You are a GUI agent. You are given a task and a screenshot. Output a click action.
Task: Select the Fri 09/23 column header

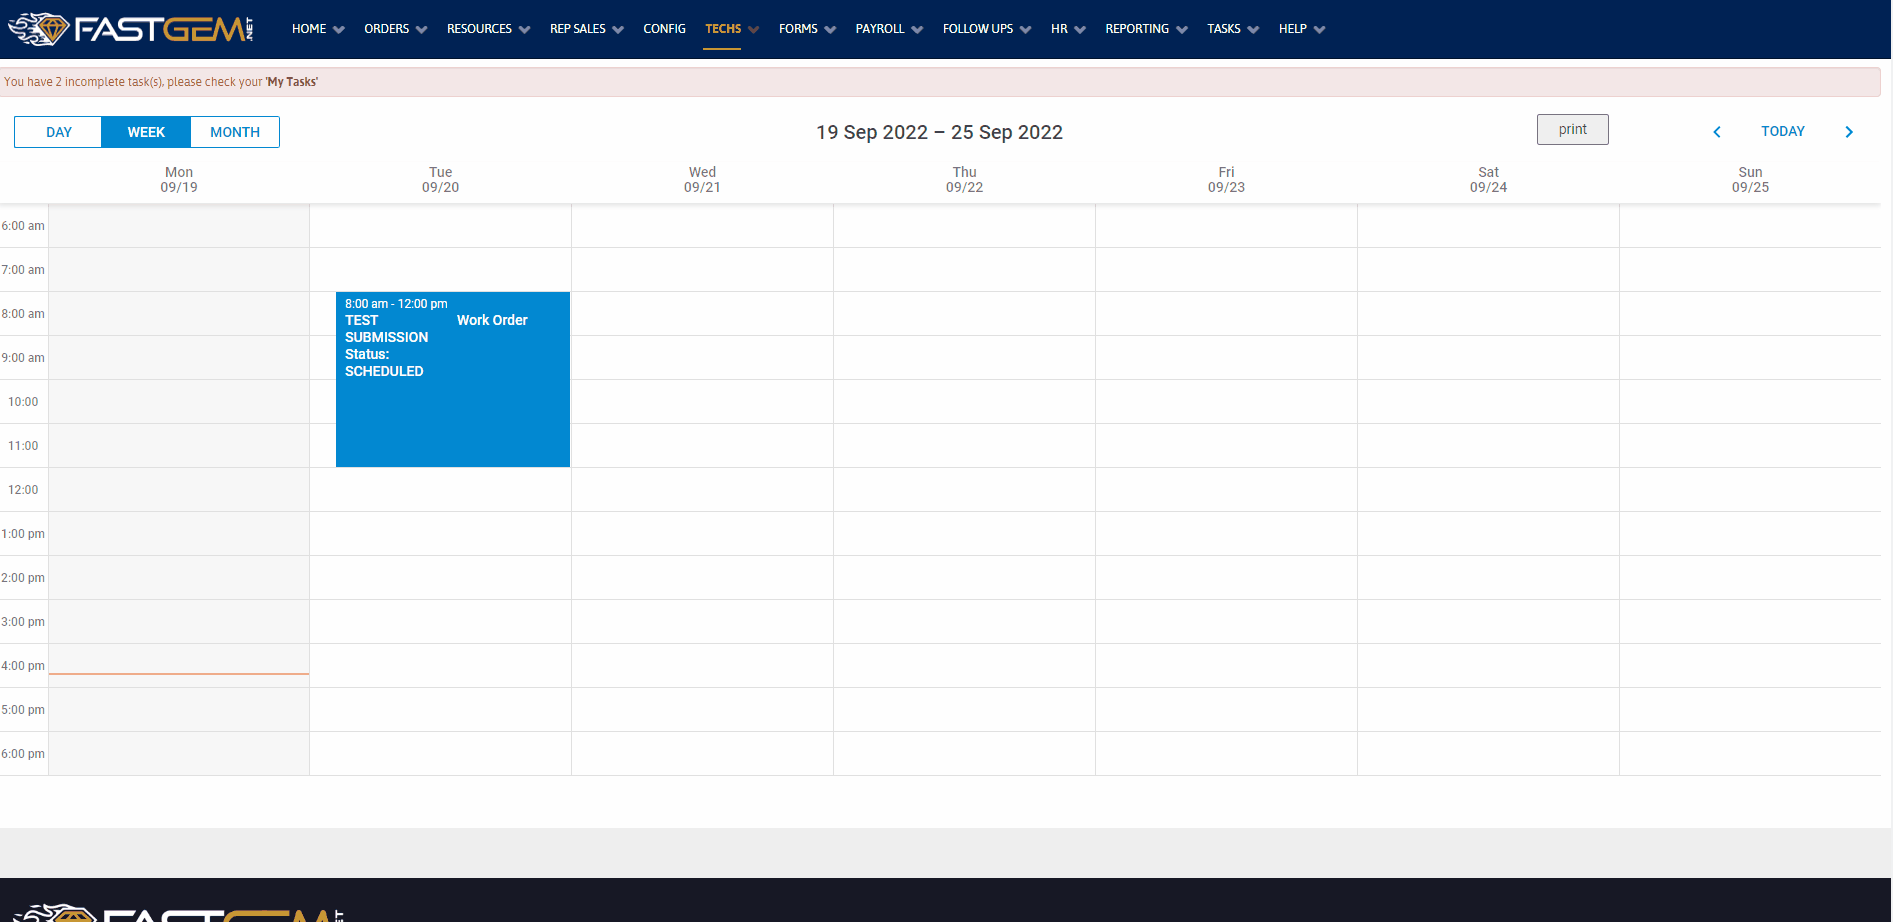coord(1227,180)
